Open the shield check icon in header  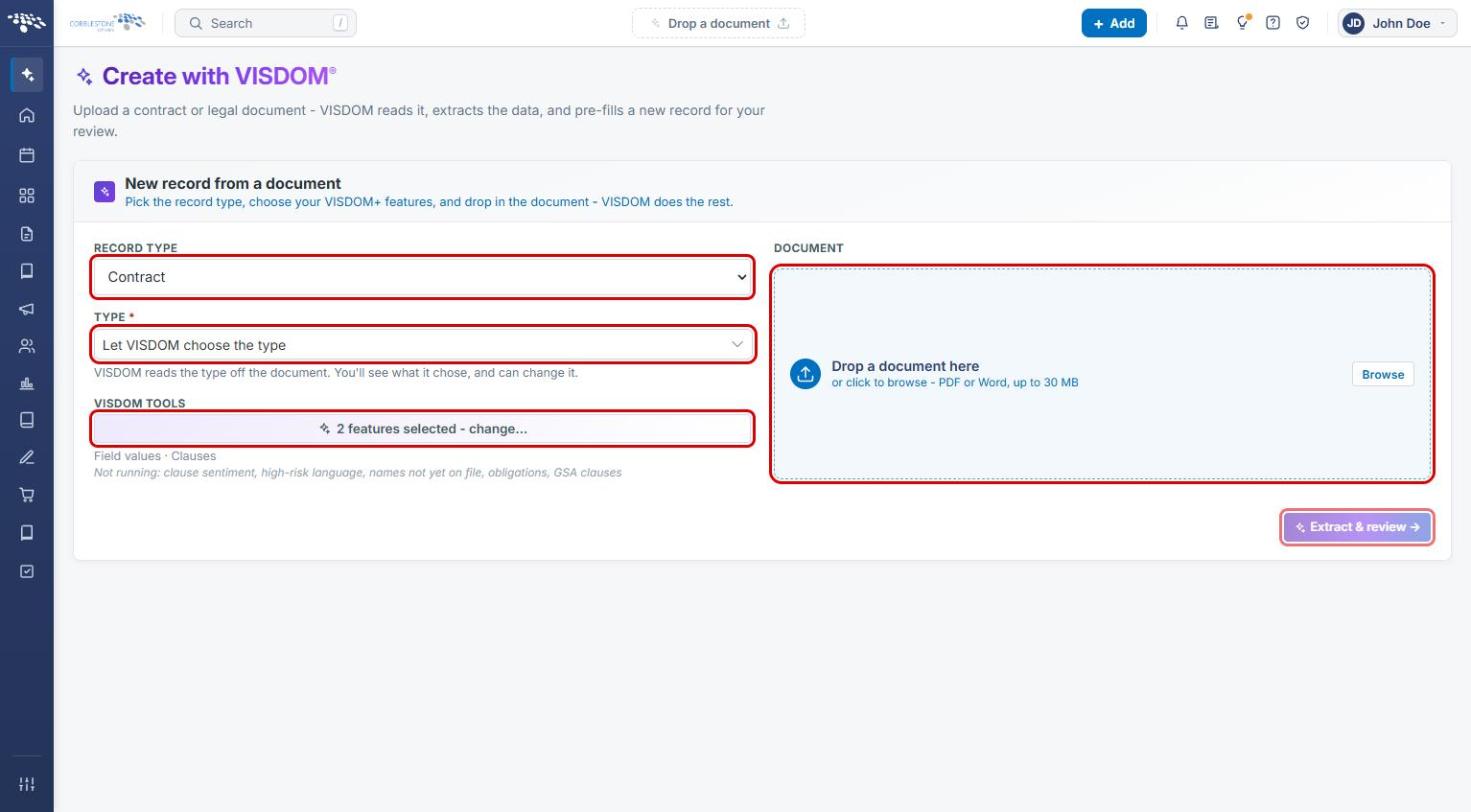[1303, 23]
